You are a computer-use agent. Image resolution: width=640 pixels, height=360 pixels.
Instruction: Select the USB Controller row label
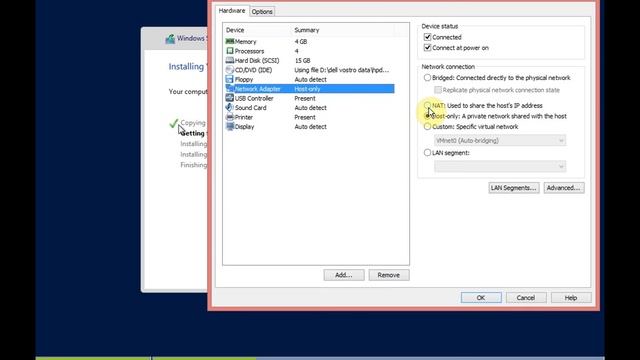[254, 98]
